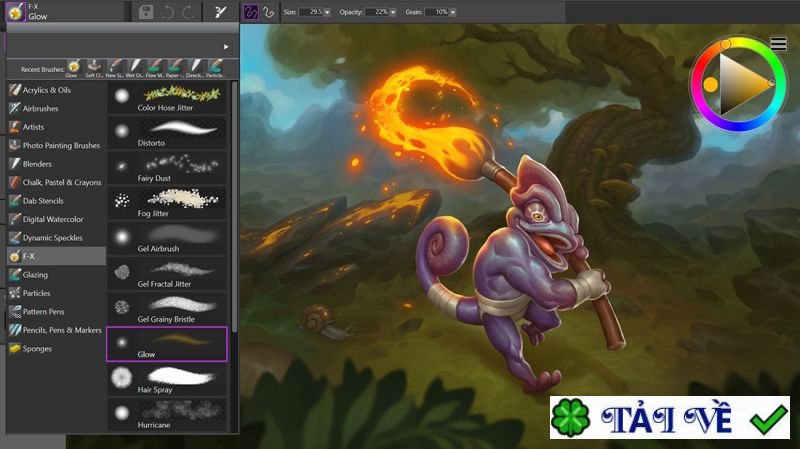
Task: Open the color wheel hamburger menu
Action: pos(779,44)
